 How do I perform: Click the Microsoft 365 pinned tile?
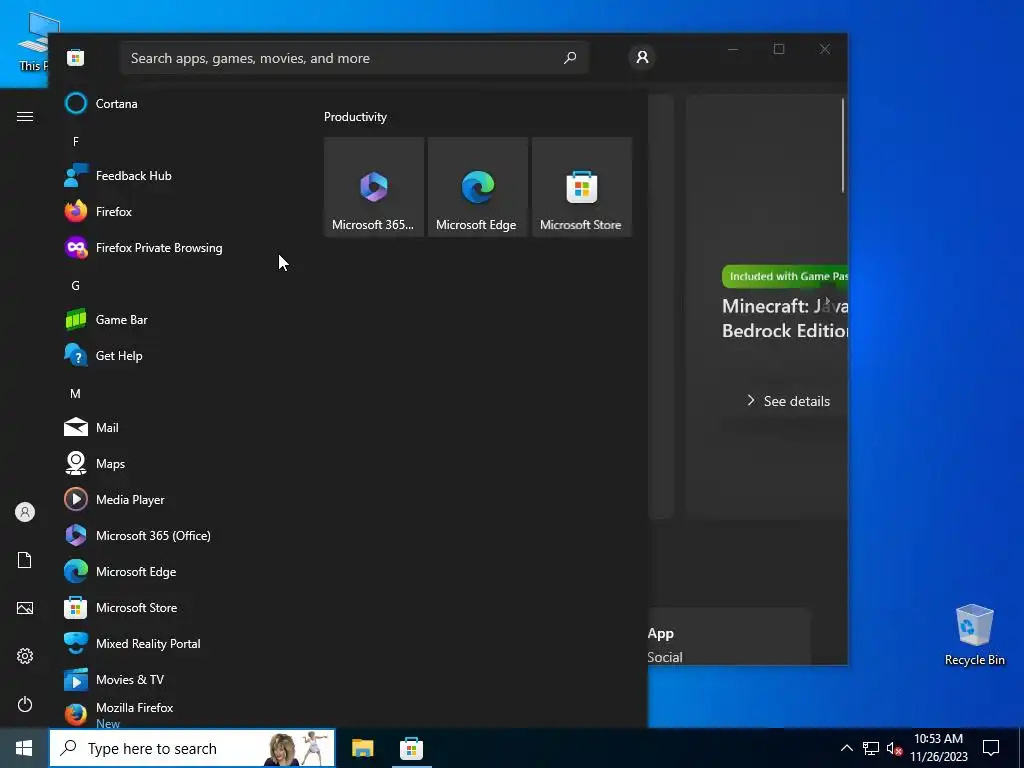click(x=374, y=187)
